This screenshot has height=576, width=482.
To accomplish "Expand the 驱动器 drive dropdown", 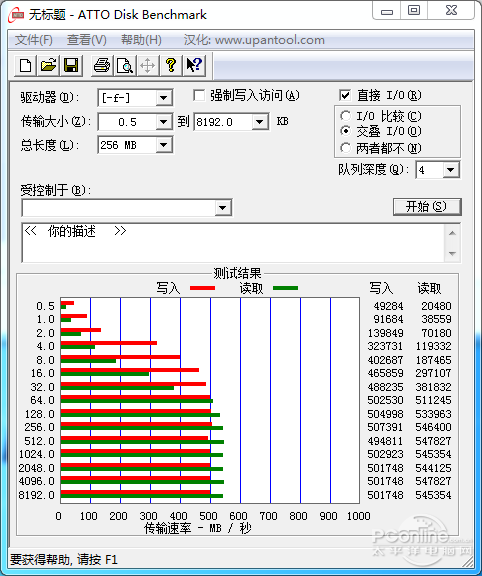I will (163, 98).
